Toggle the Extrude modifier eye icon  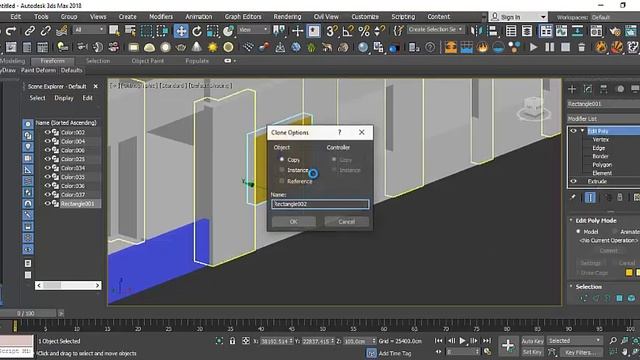(573, 181)
